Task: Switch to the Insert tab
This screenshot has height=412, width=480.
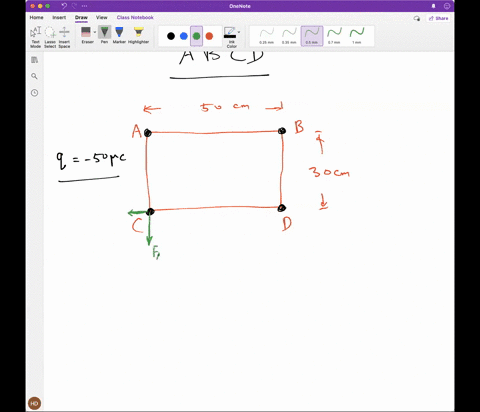Action: click(59, 17)
